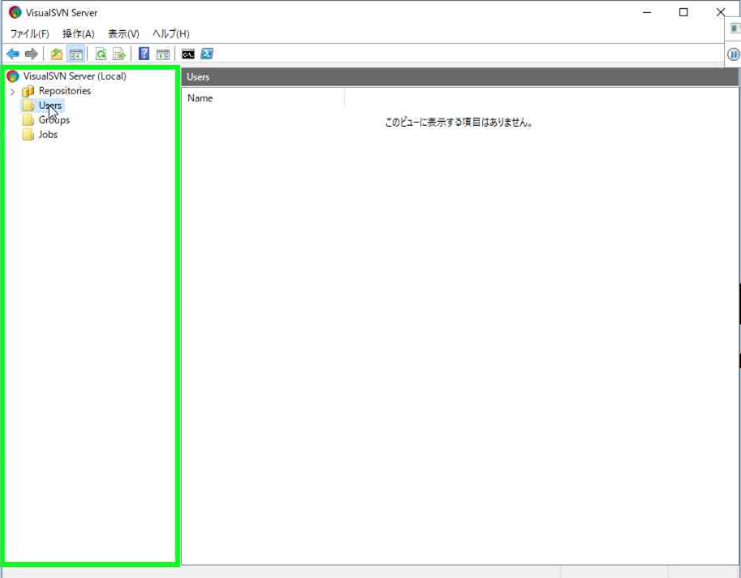This screenshot has width=741, height=578.
Task: Click the Up One Level folder icon
Action: (x=57, y=54)
